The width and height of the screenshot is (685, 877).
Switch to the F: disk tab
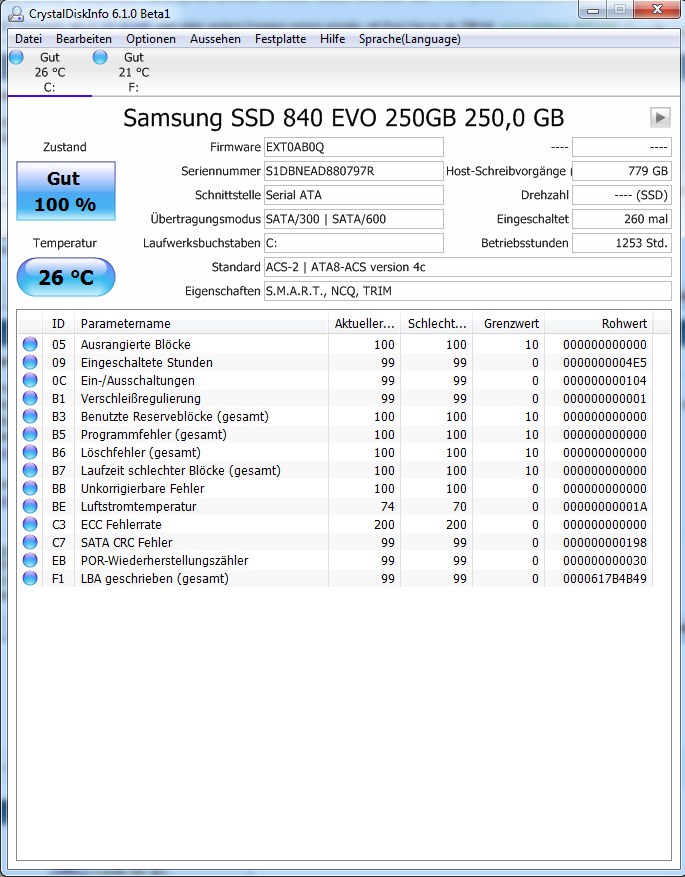133,72
